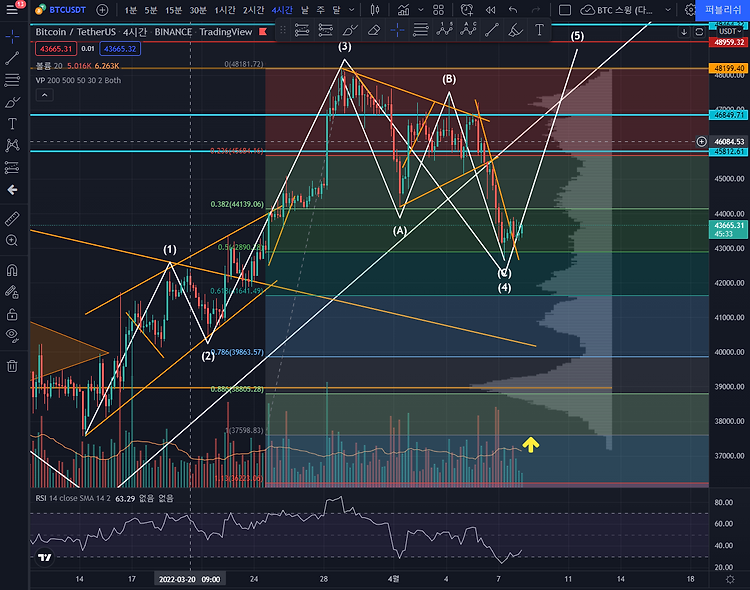Select the 2시간 timeframe
750x590 pixels.
pyautogui.click(x=253, y=10)
